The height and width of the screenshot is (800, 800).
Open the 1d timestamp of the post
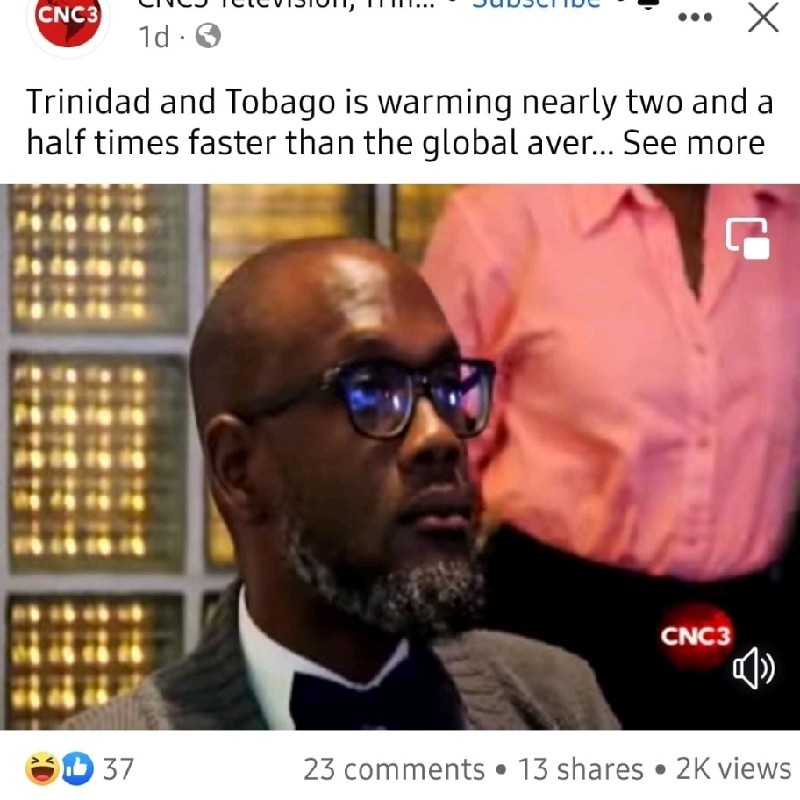[x=154, y=37]
